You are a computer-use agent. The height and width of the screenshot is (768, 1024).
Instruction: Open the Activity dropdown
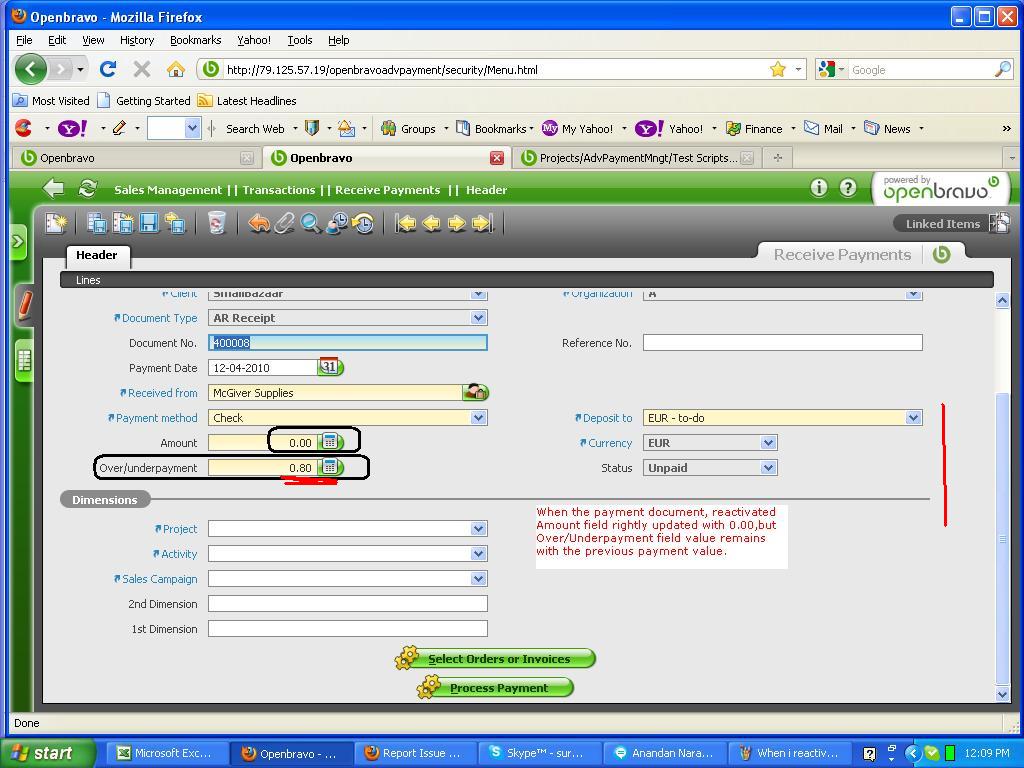pyautogui.click(x=479, y=554)
